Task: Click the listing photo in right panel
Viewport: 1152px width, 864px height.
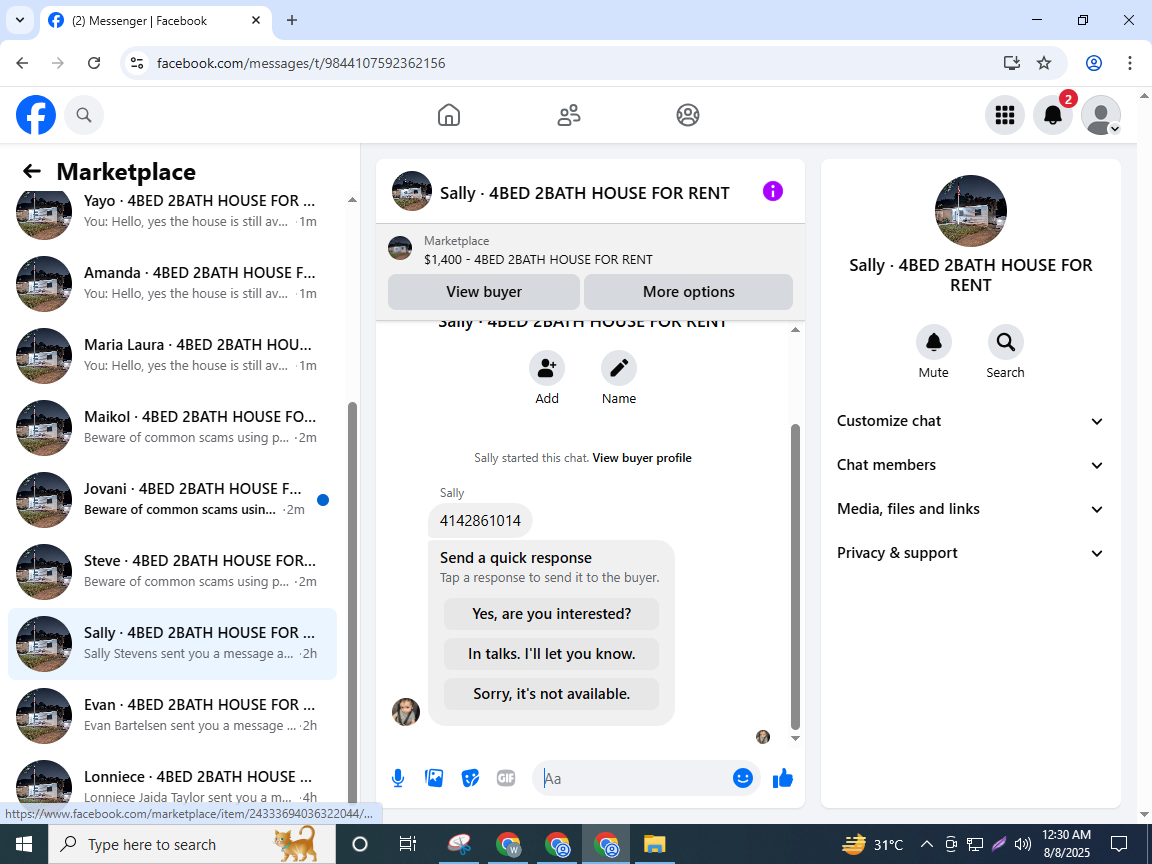Action: coord(971,211)
